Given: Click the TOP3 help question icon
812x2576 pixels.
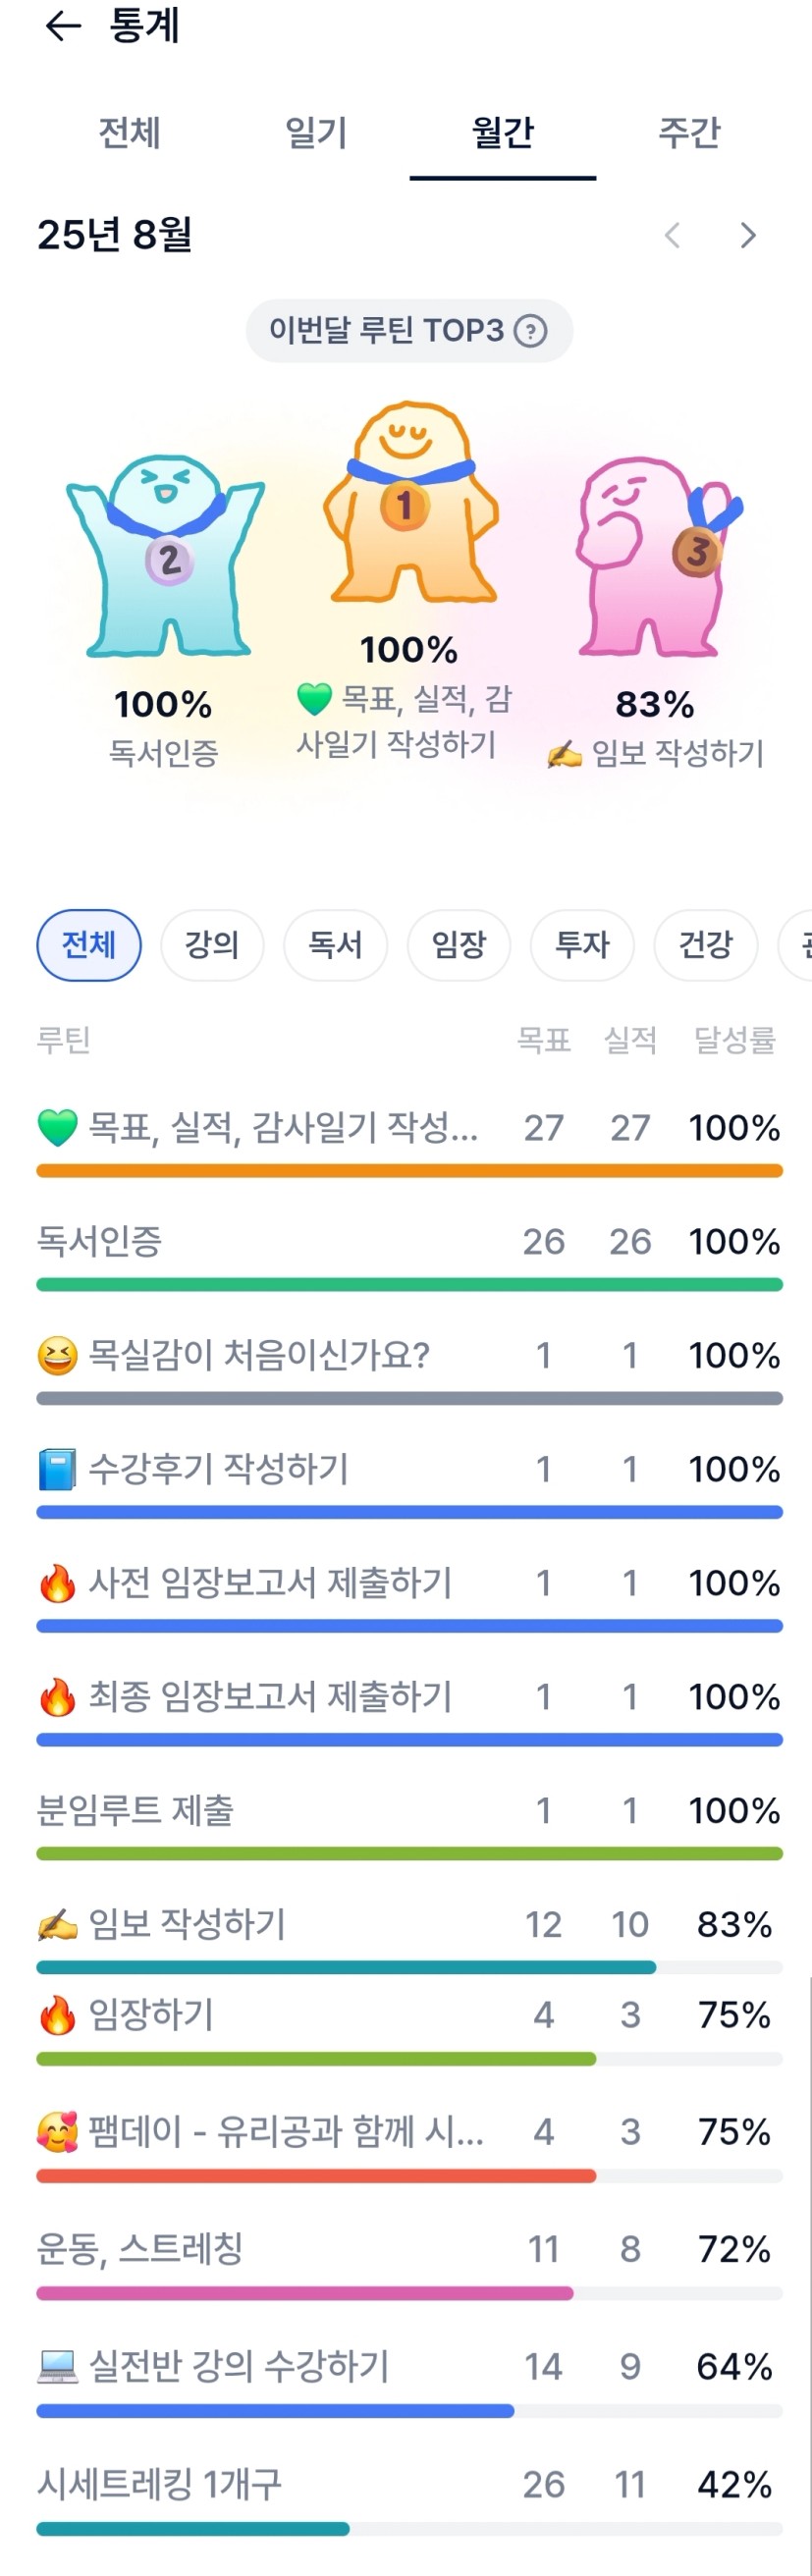Looking at the screenshot, I should [530, 331].
